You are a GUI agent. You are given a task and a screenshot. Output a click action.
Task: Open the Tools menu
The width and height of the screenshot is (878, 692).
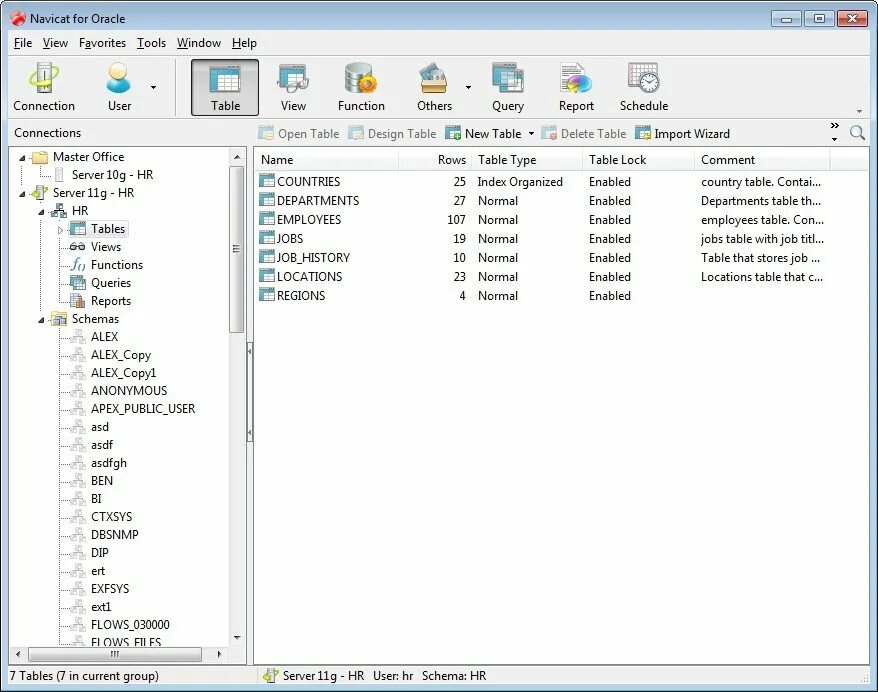tap(151, 43)
